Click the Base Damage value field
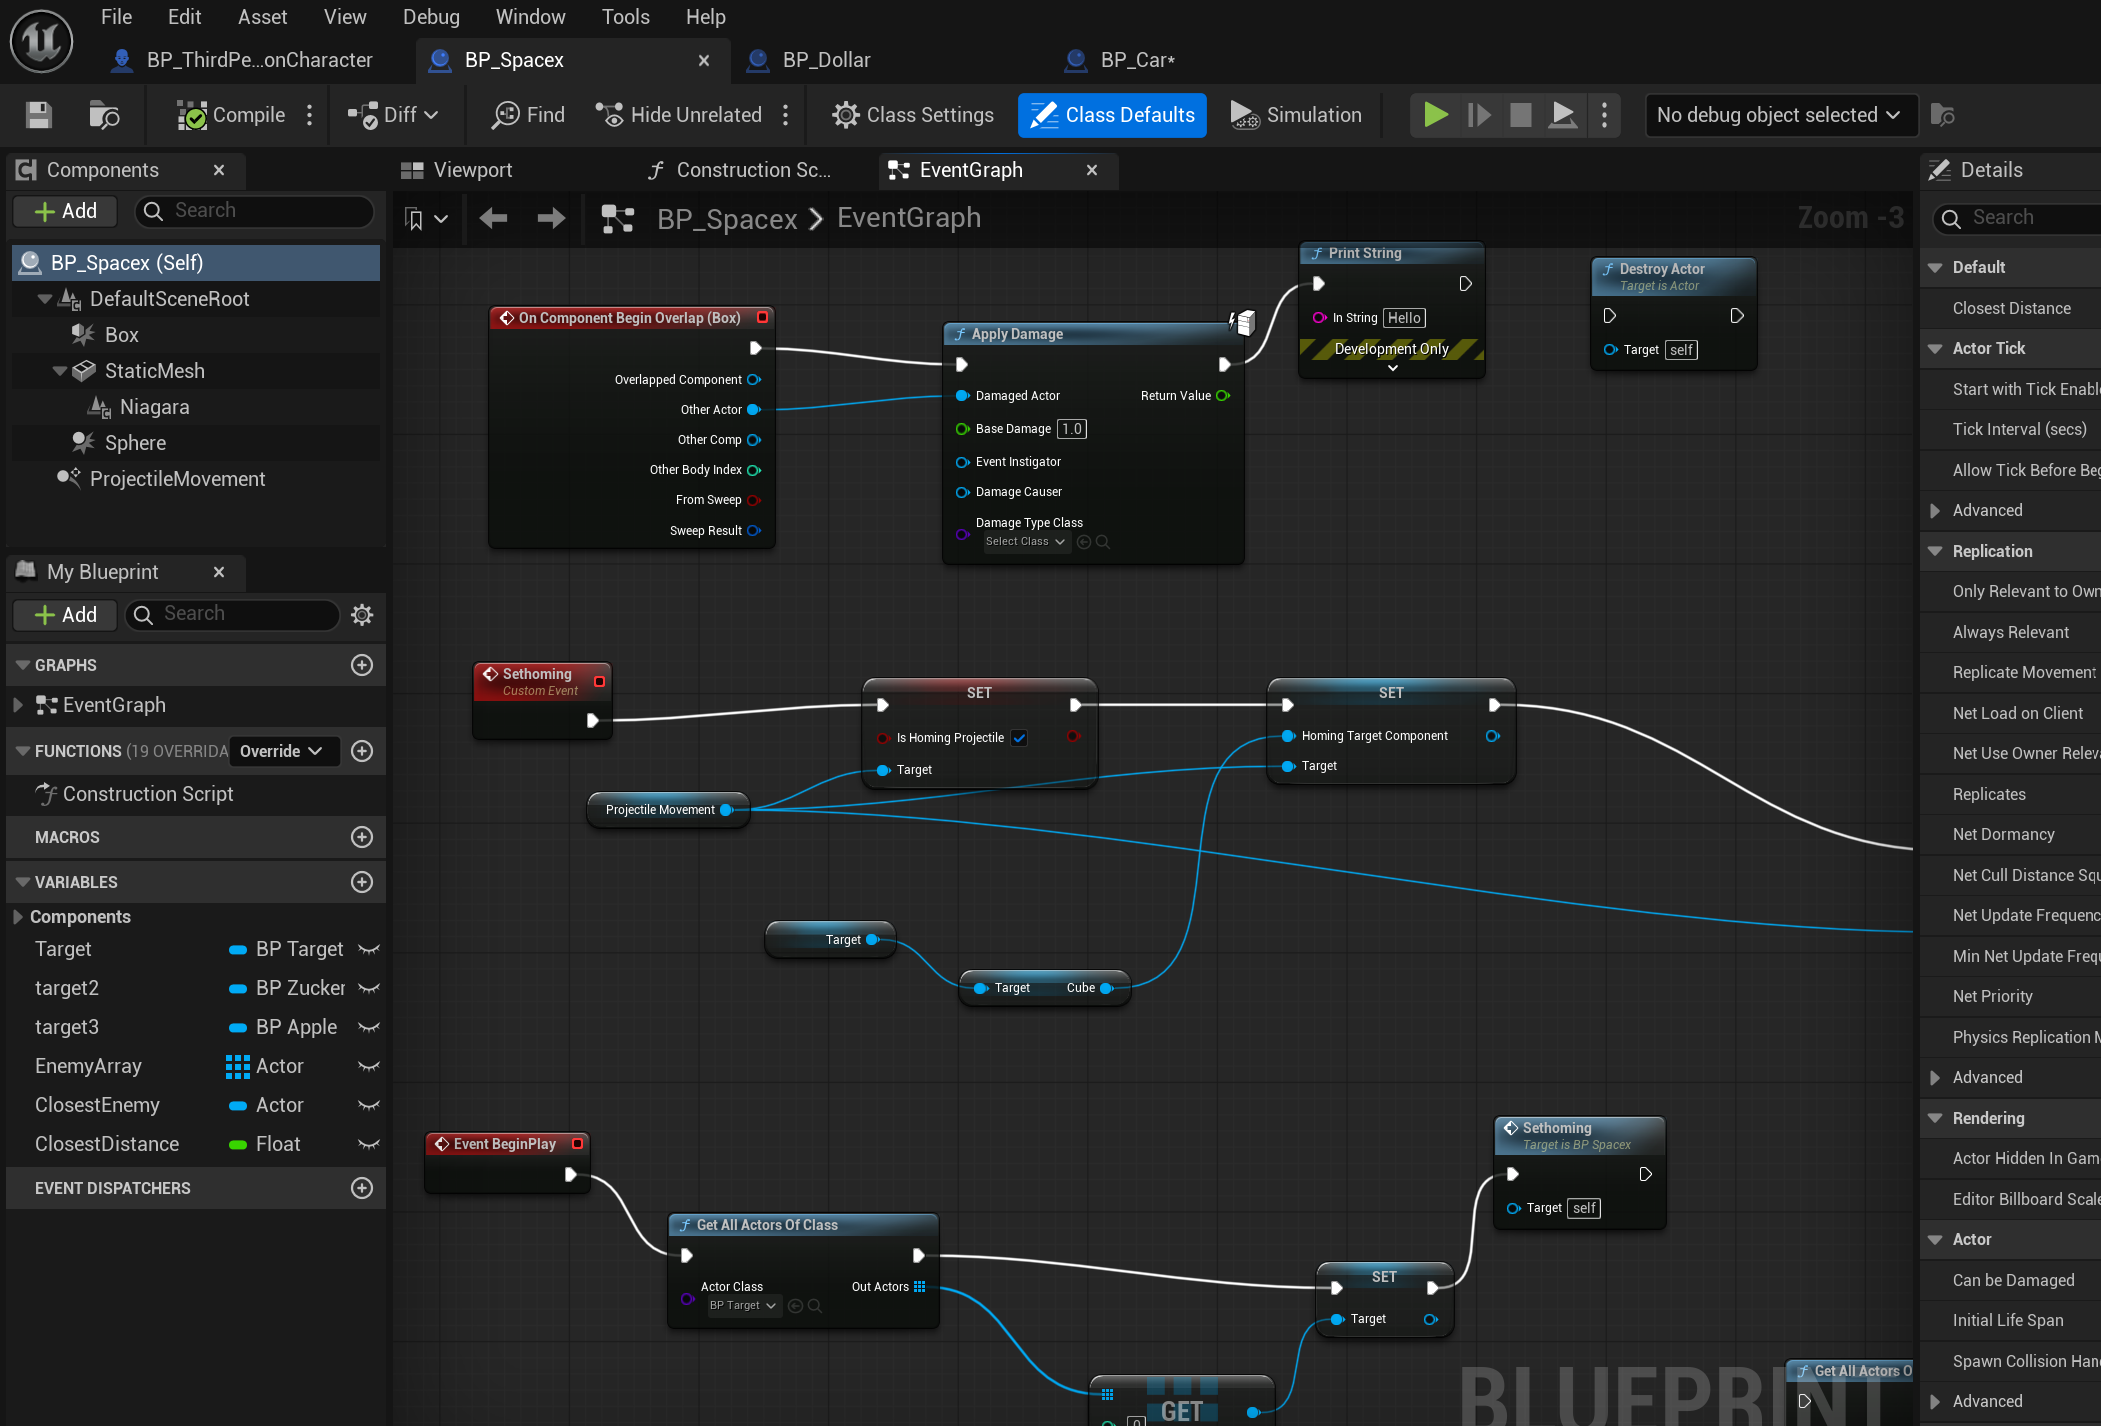This screenshot has height=1426, width=2101. (x=1071, y=429)
